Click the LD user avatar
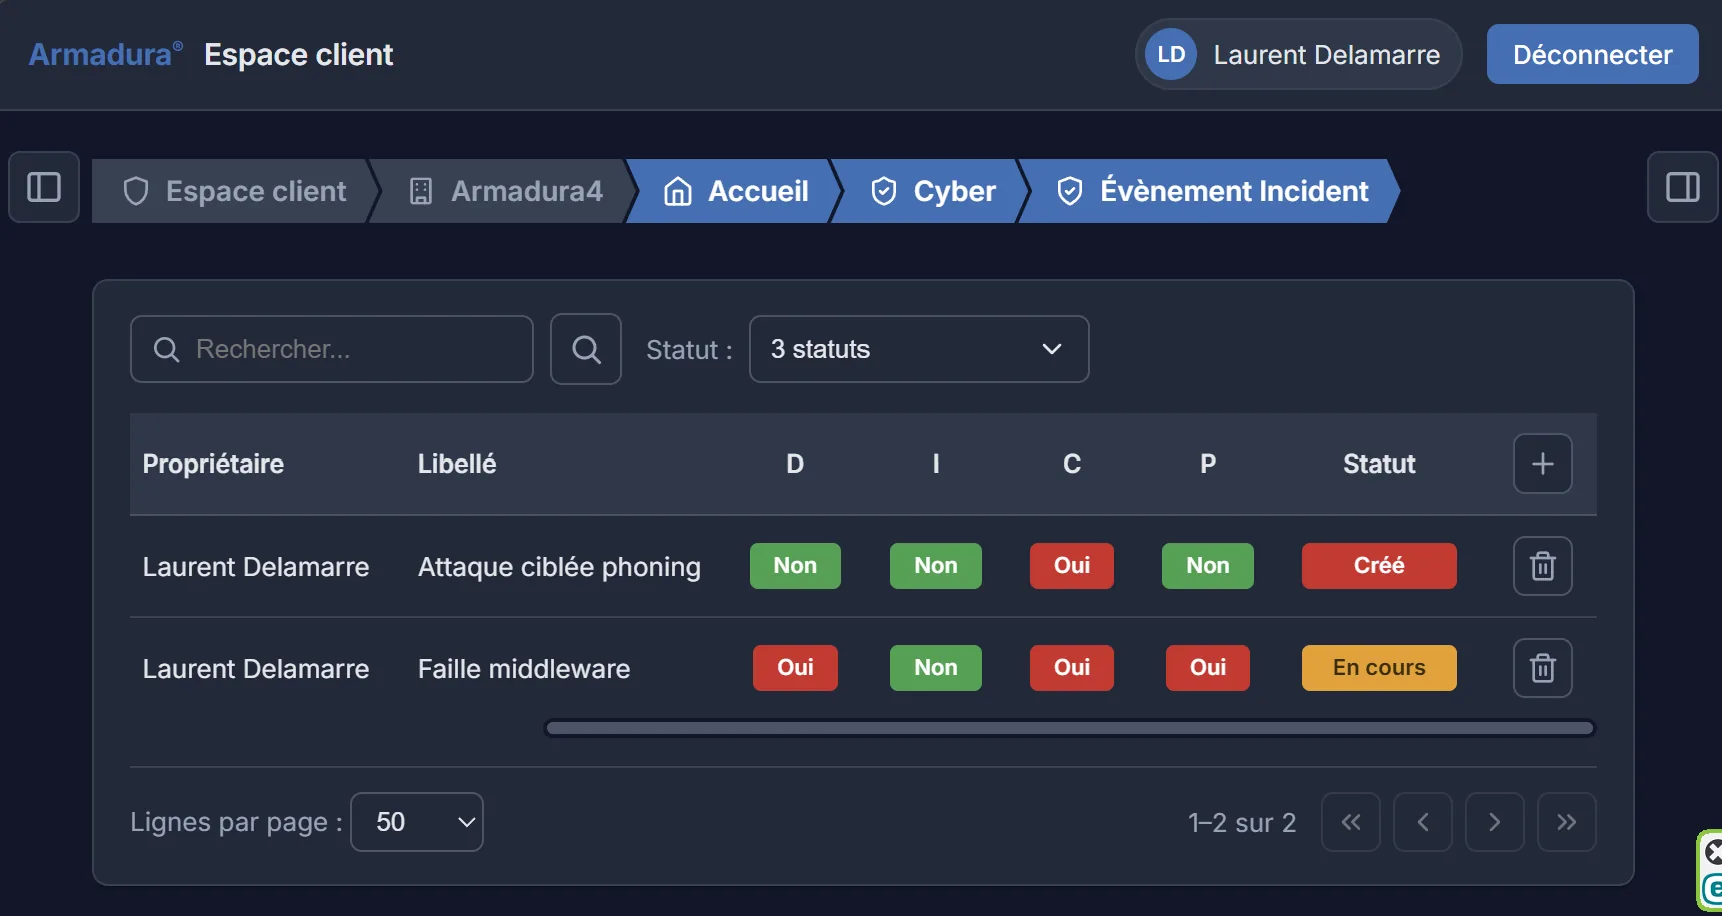1722x916 pixels. click(1171, 54)
